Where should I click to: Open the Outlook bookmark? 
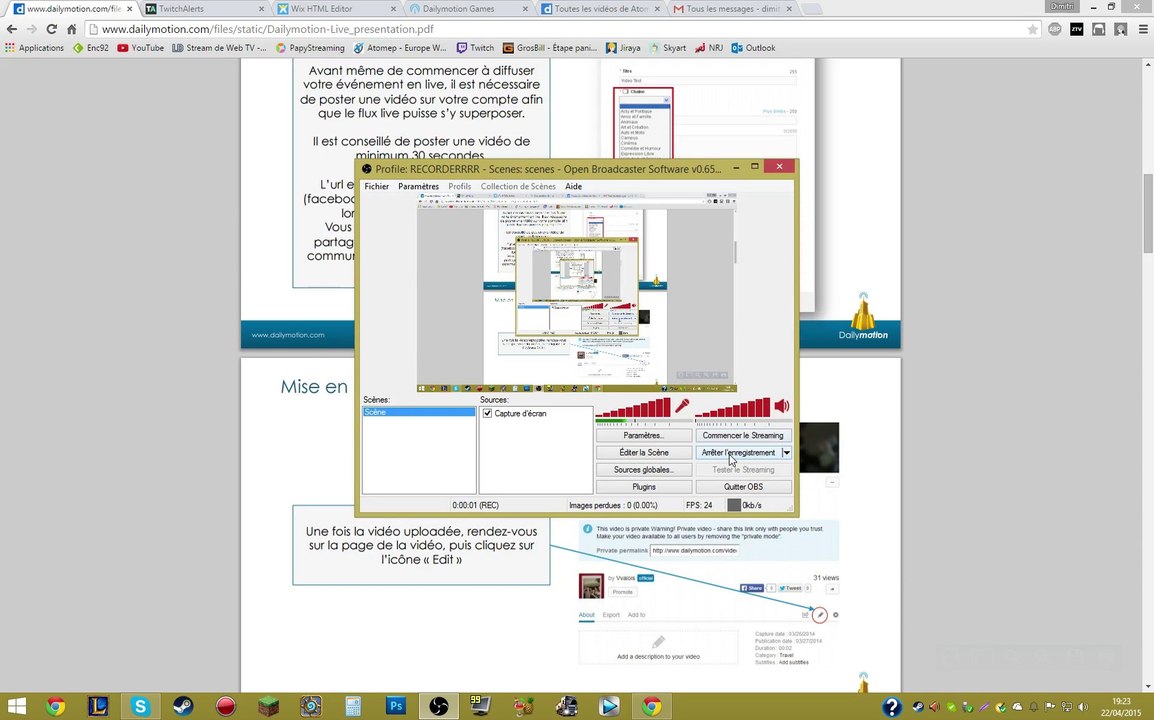click(754, 48)
